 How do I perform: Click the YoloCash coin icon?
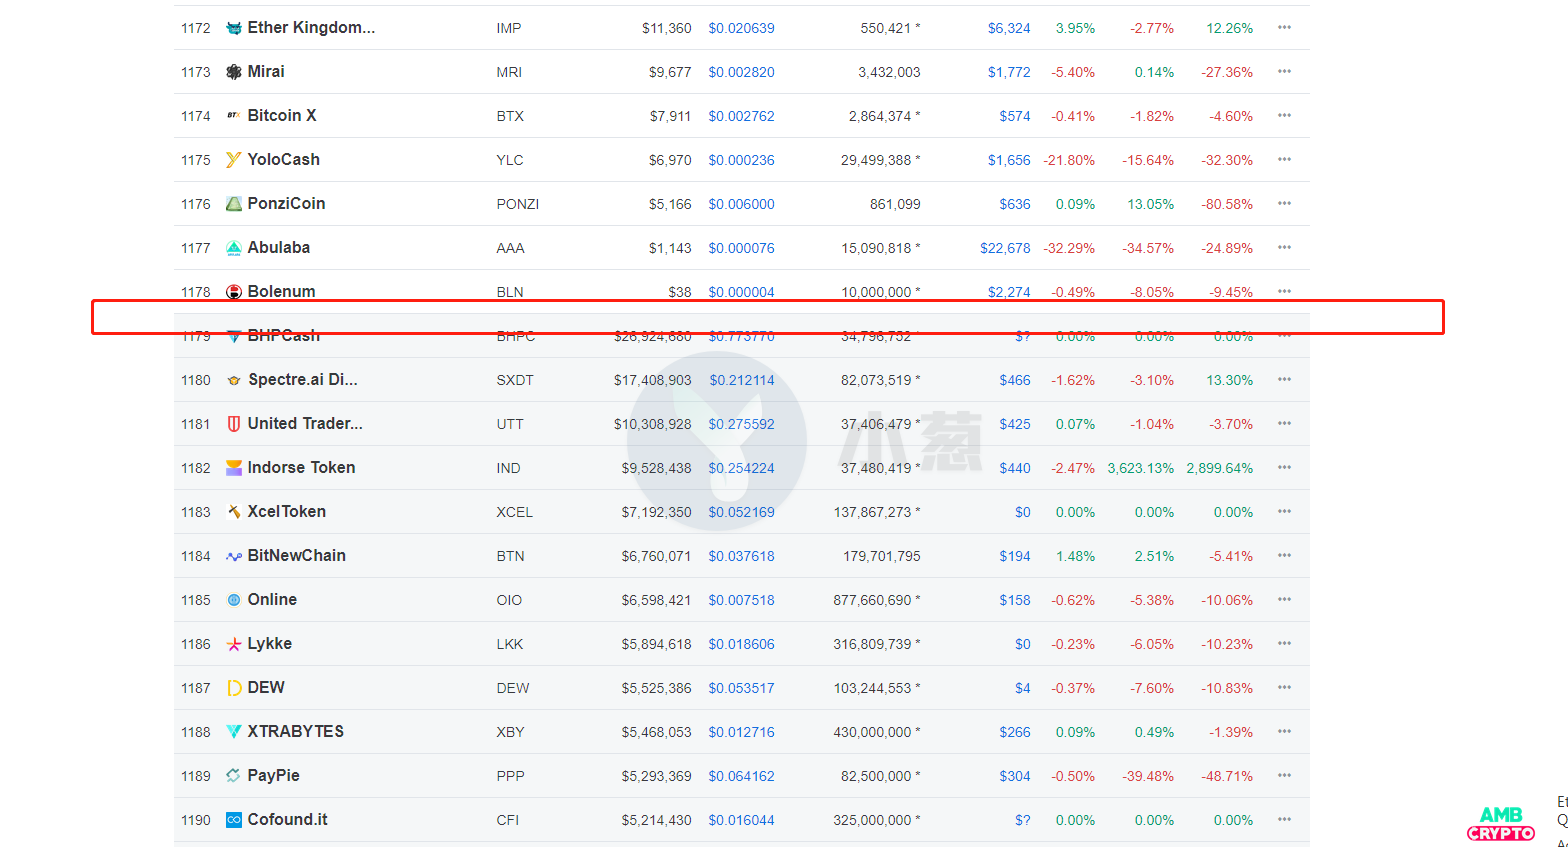(x=234, y=160)
